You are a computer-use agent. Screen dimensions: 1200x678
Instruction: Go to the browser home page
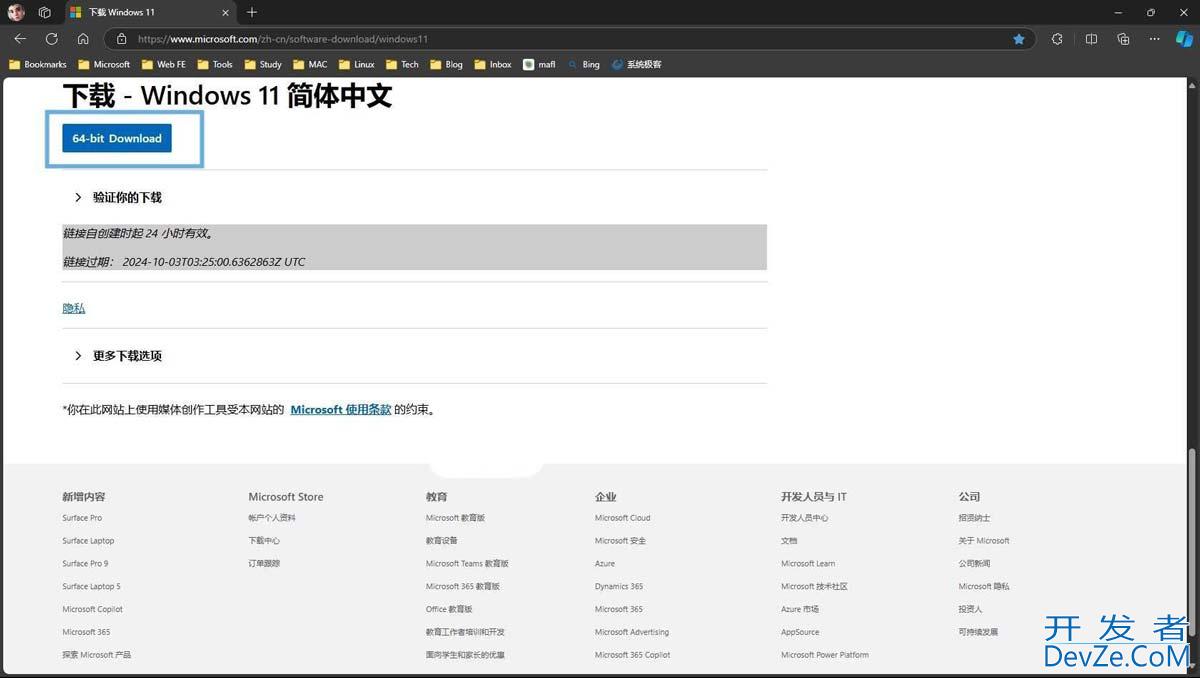[83, 39]
